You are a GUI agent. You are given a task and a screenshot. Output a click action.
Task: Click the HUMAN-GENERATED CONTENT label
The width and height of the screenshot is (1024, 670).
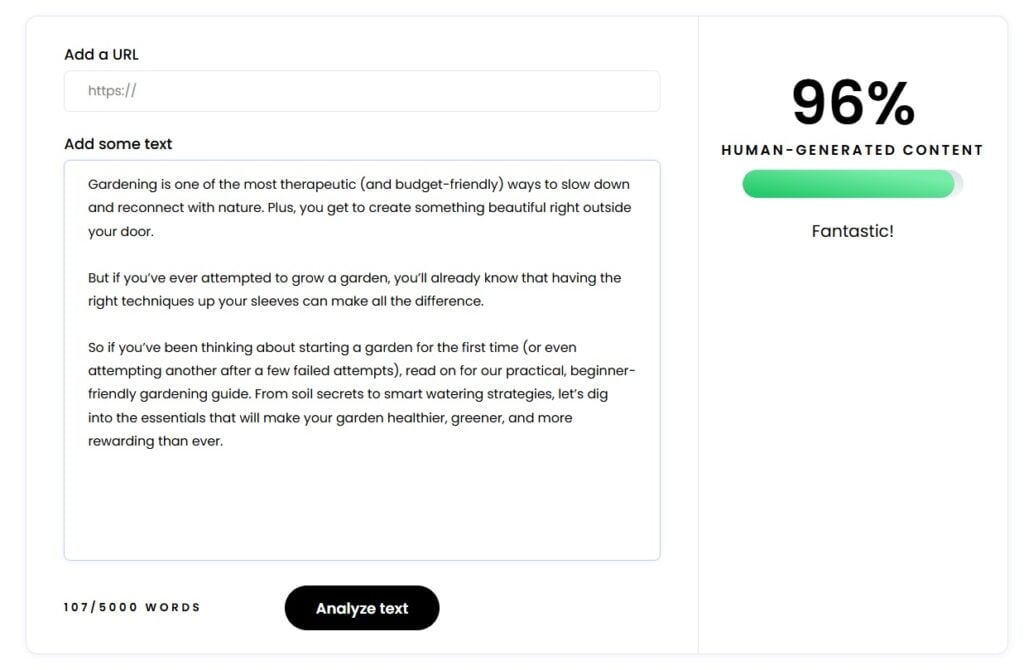(852, 150)
